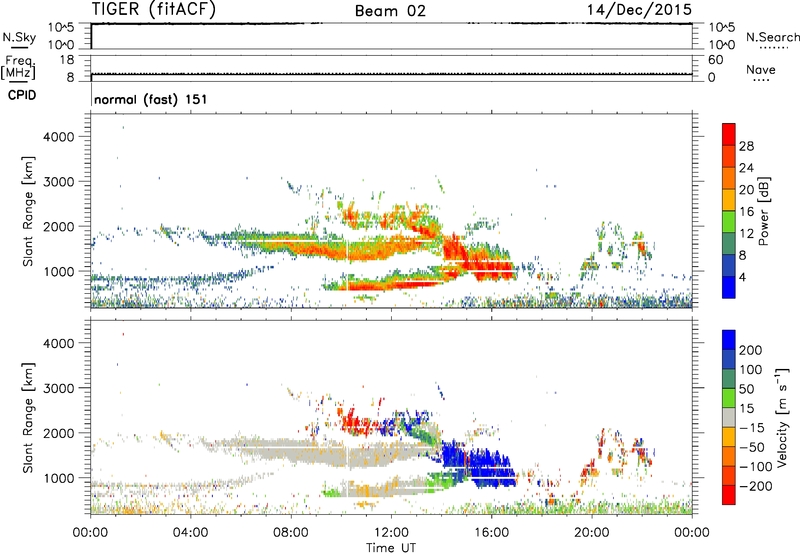Click the 'TIGER (fitACF)' title text
The width and height of the screenshot is (800, 554).
[154, 9]
